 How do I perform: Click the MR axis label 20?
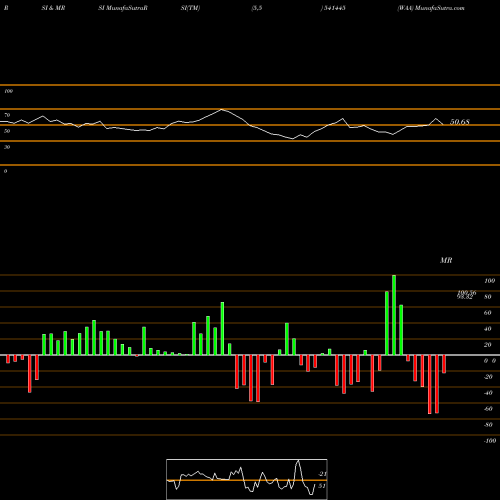pyautogui.click(x=487, y=345)
